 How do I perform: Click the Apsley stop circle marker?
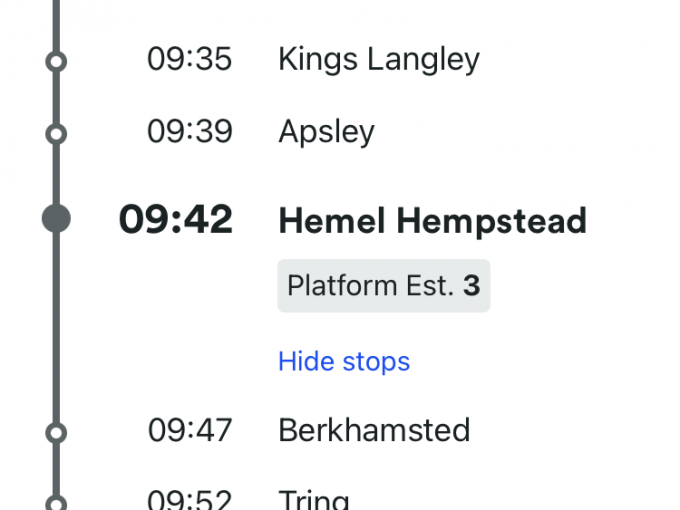pyautogui.click(x=57, y=133)
